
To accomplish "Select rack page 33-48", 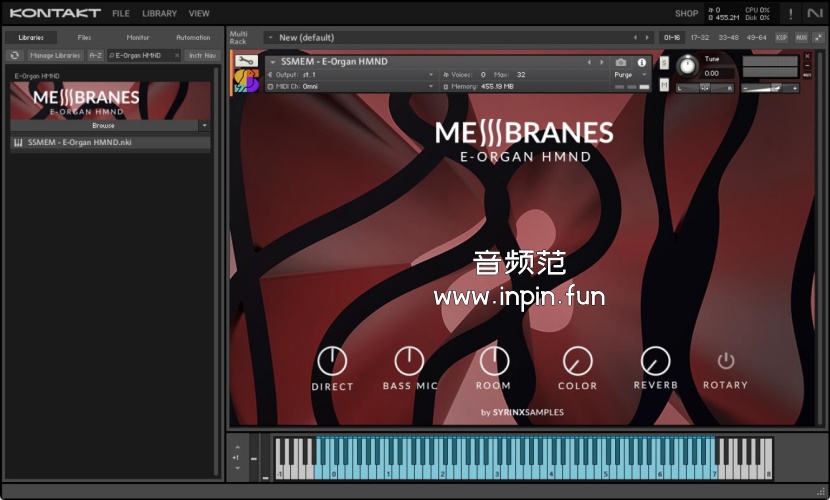I will point(728,38).
